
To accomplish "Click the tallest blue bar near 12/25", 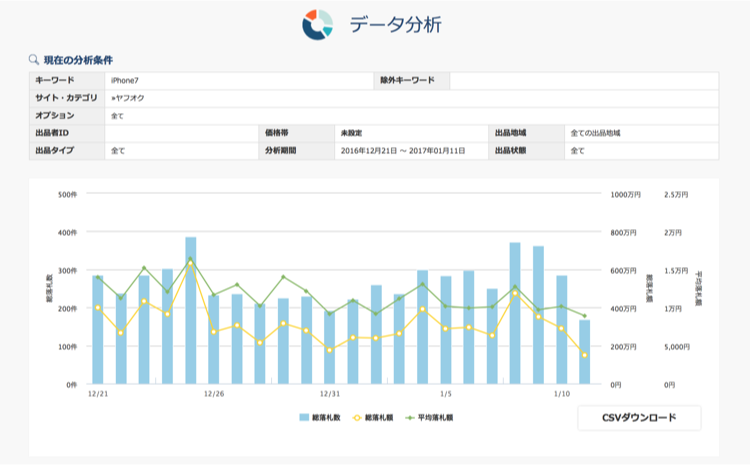I will tap(191, 310).
